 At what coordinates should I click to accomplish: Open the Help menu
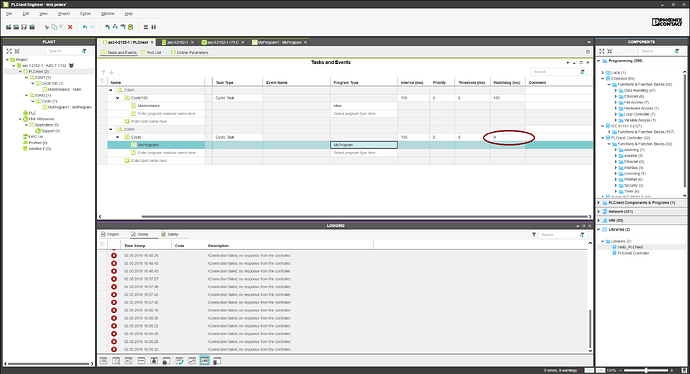click(128, 14)
